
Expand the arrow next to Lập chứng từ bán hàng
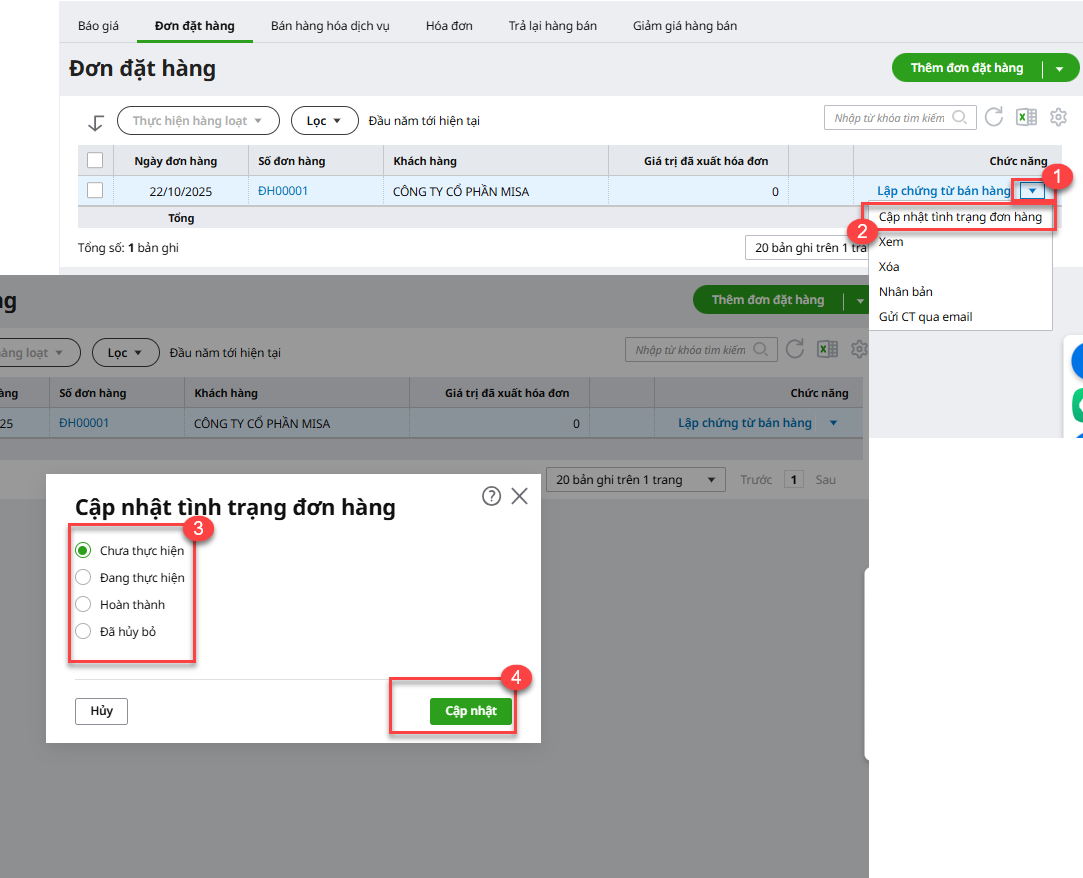tap(1032, 191)
